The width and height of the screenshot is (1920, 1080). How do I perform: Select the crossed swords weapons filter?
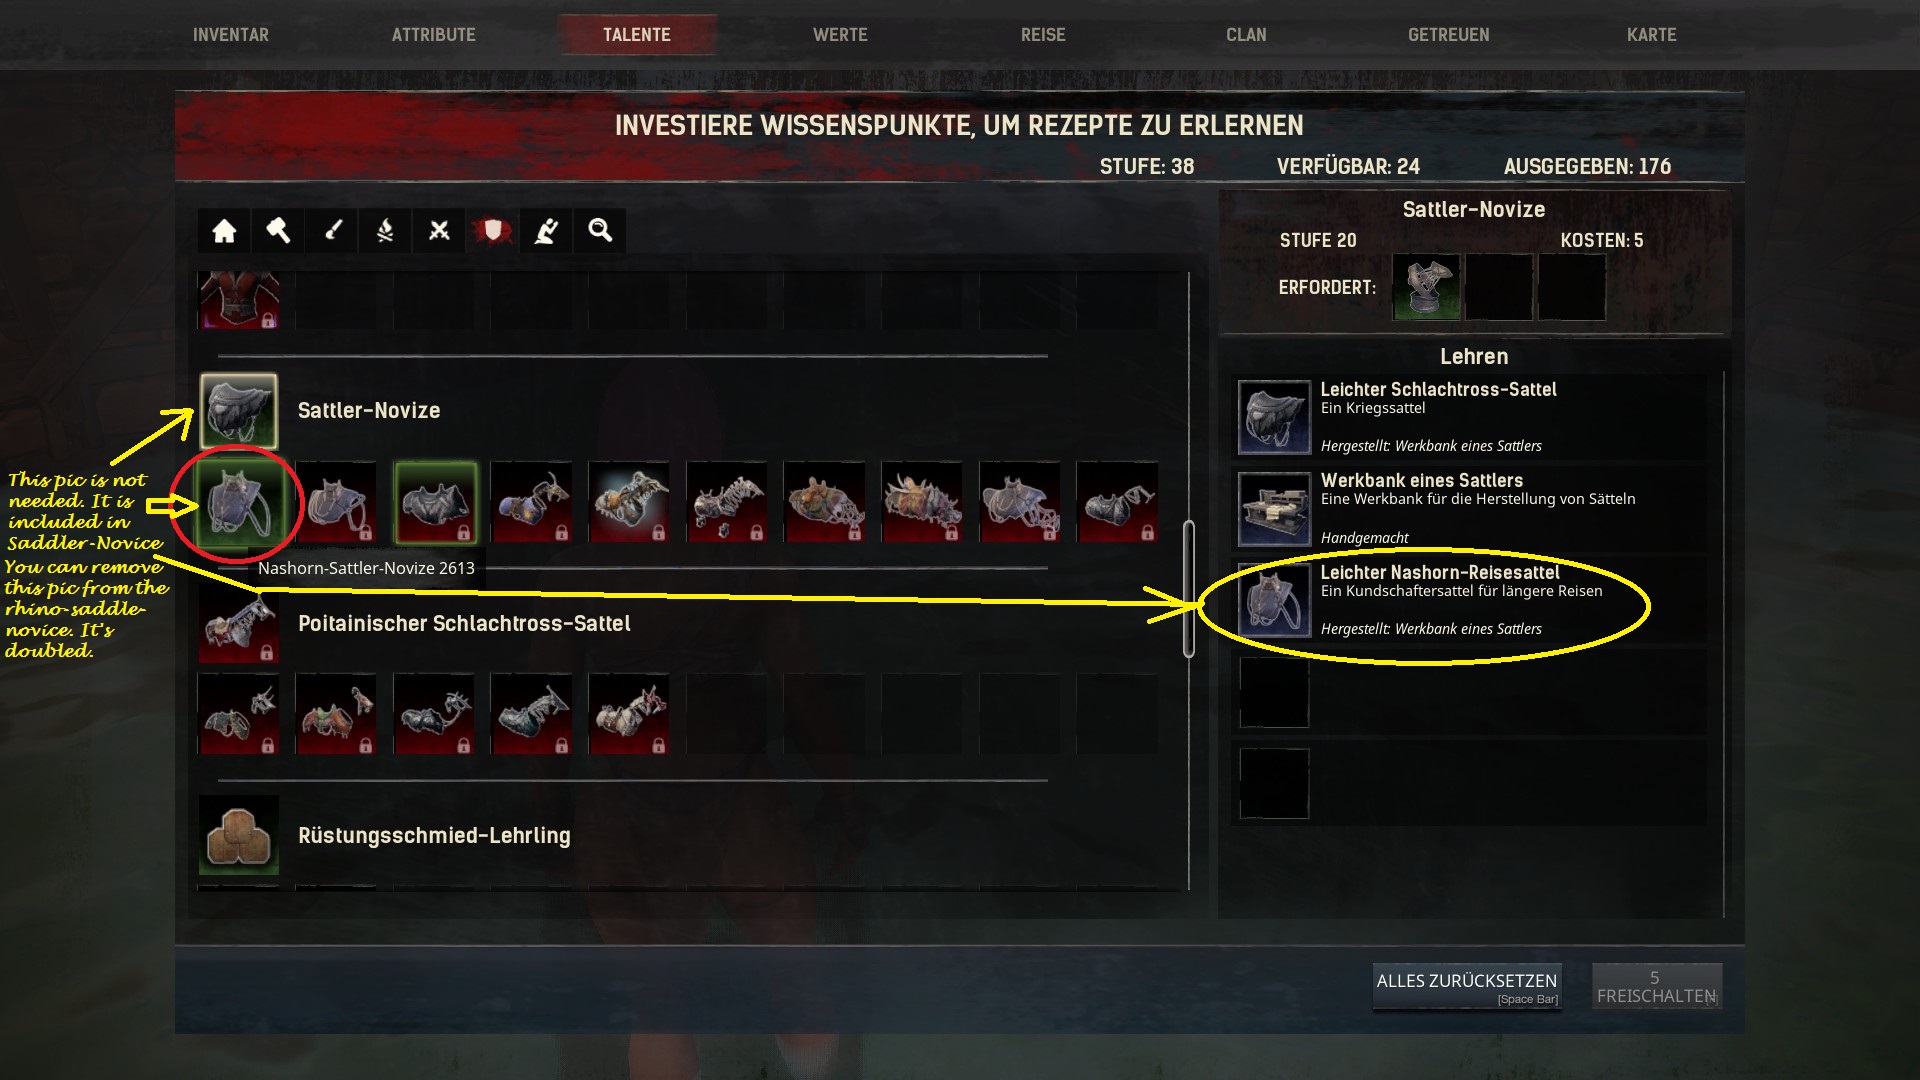click(x=439, y=231)
